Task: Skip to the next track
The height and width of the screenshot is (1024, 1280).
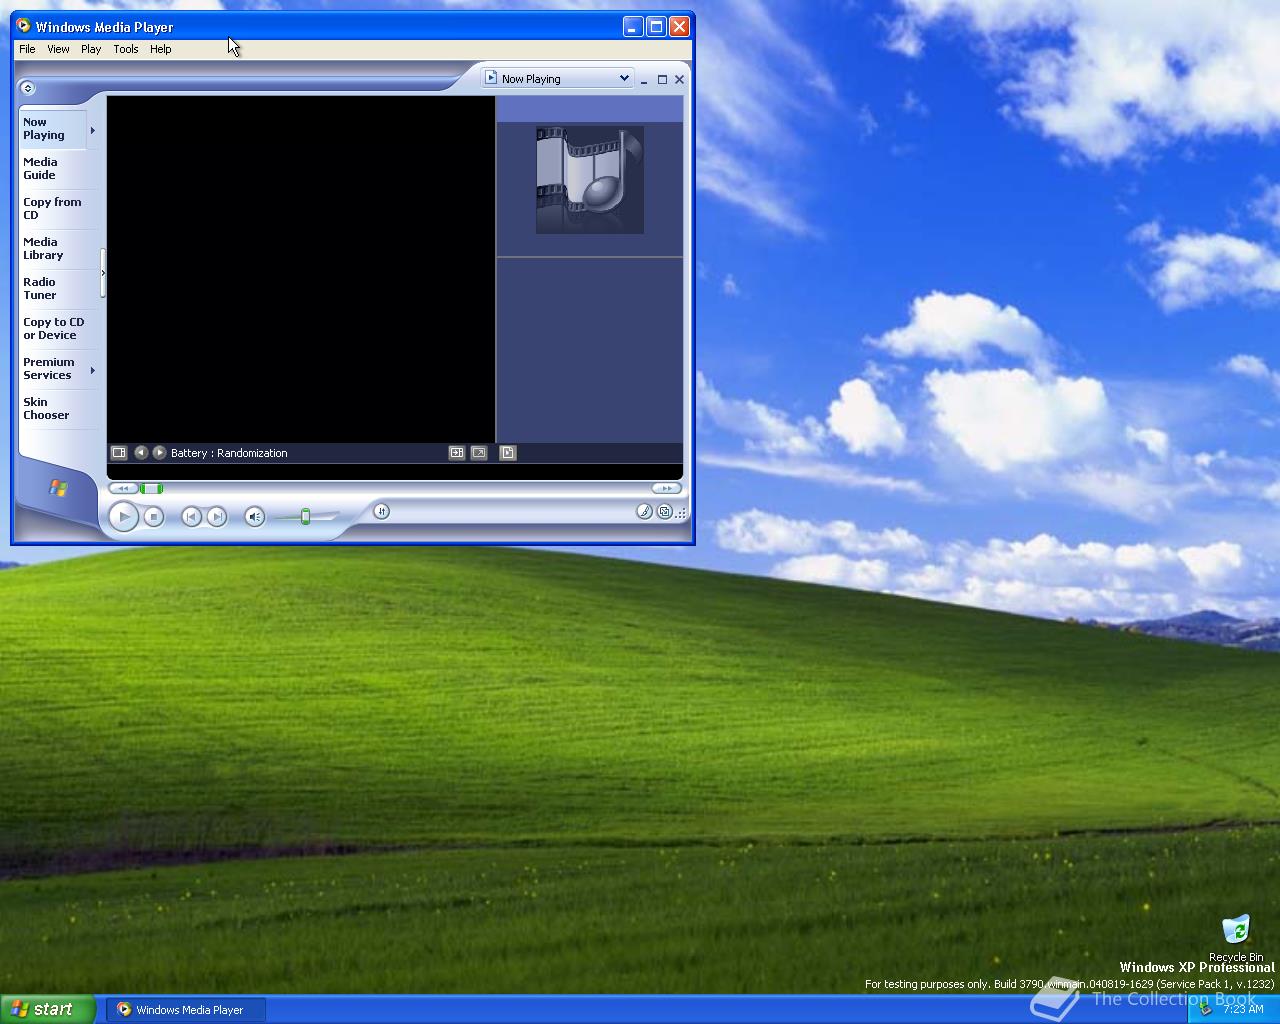Action: pyautogui.click(x=216, y=517)
